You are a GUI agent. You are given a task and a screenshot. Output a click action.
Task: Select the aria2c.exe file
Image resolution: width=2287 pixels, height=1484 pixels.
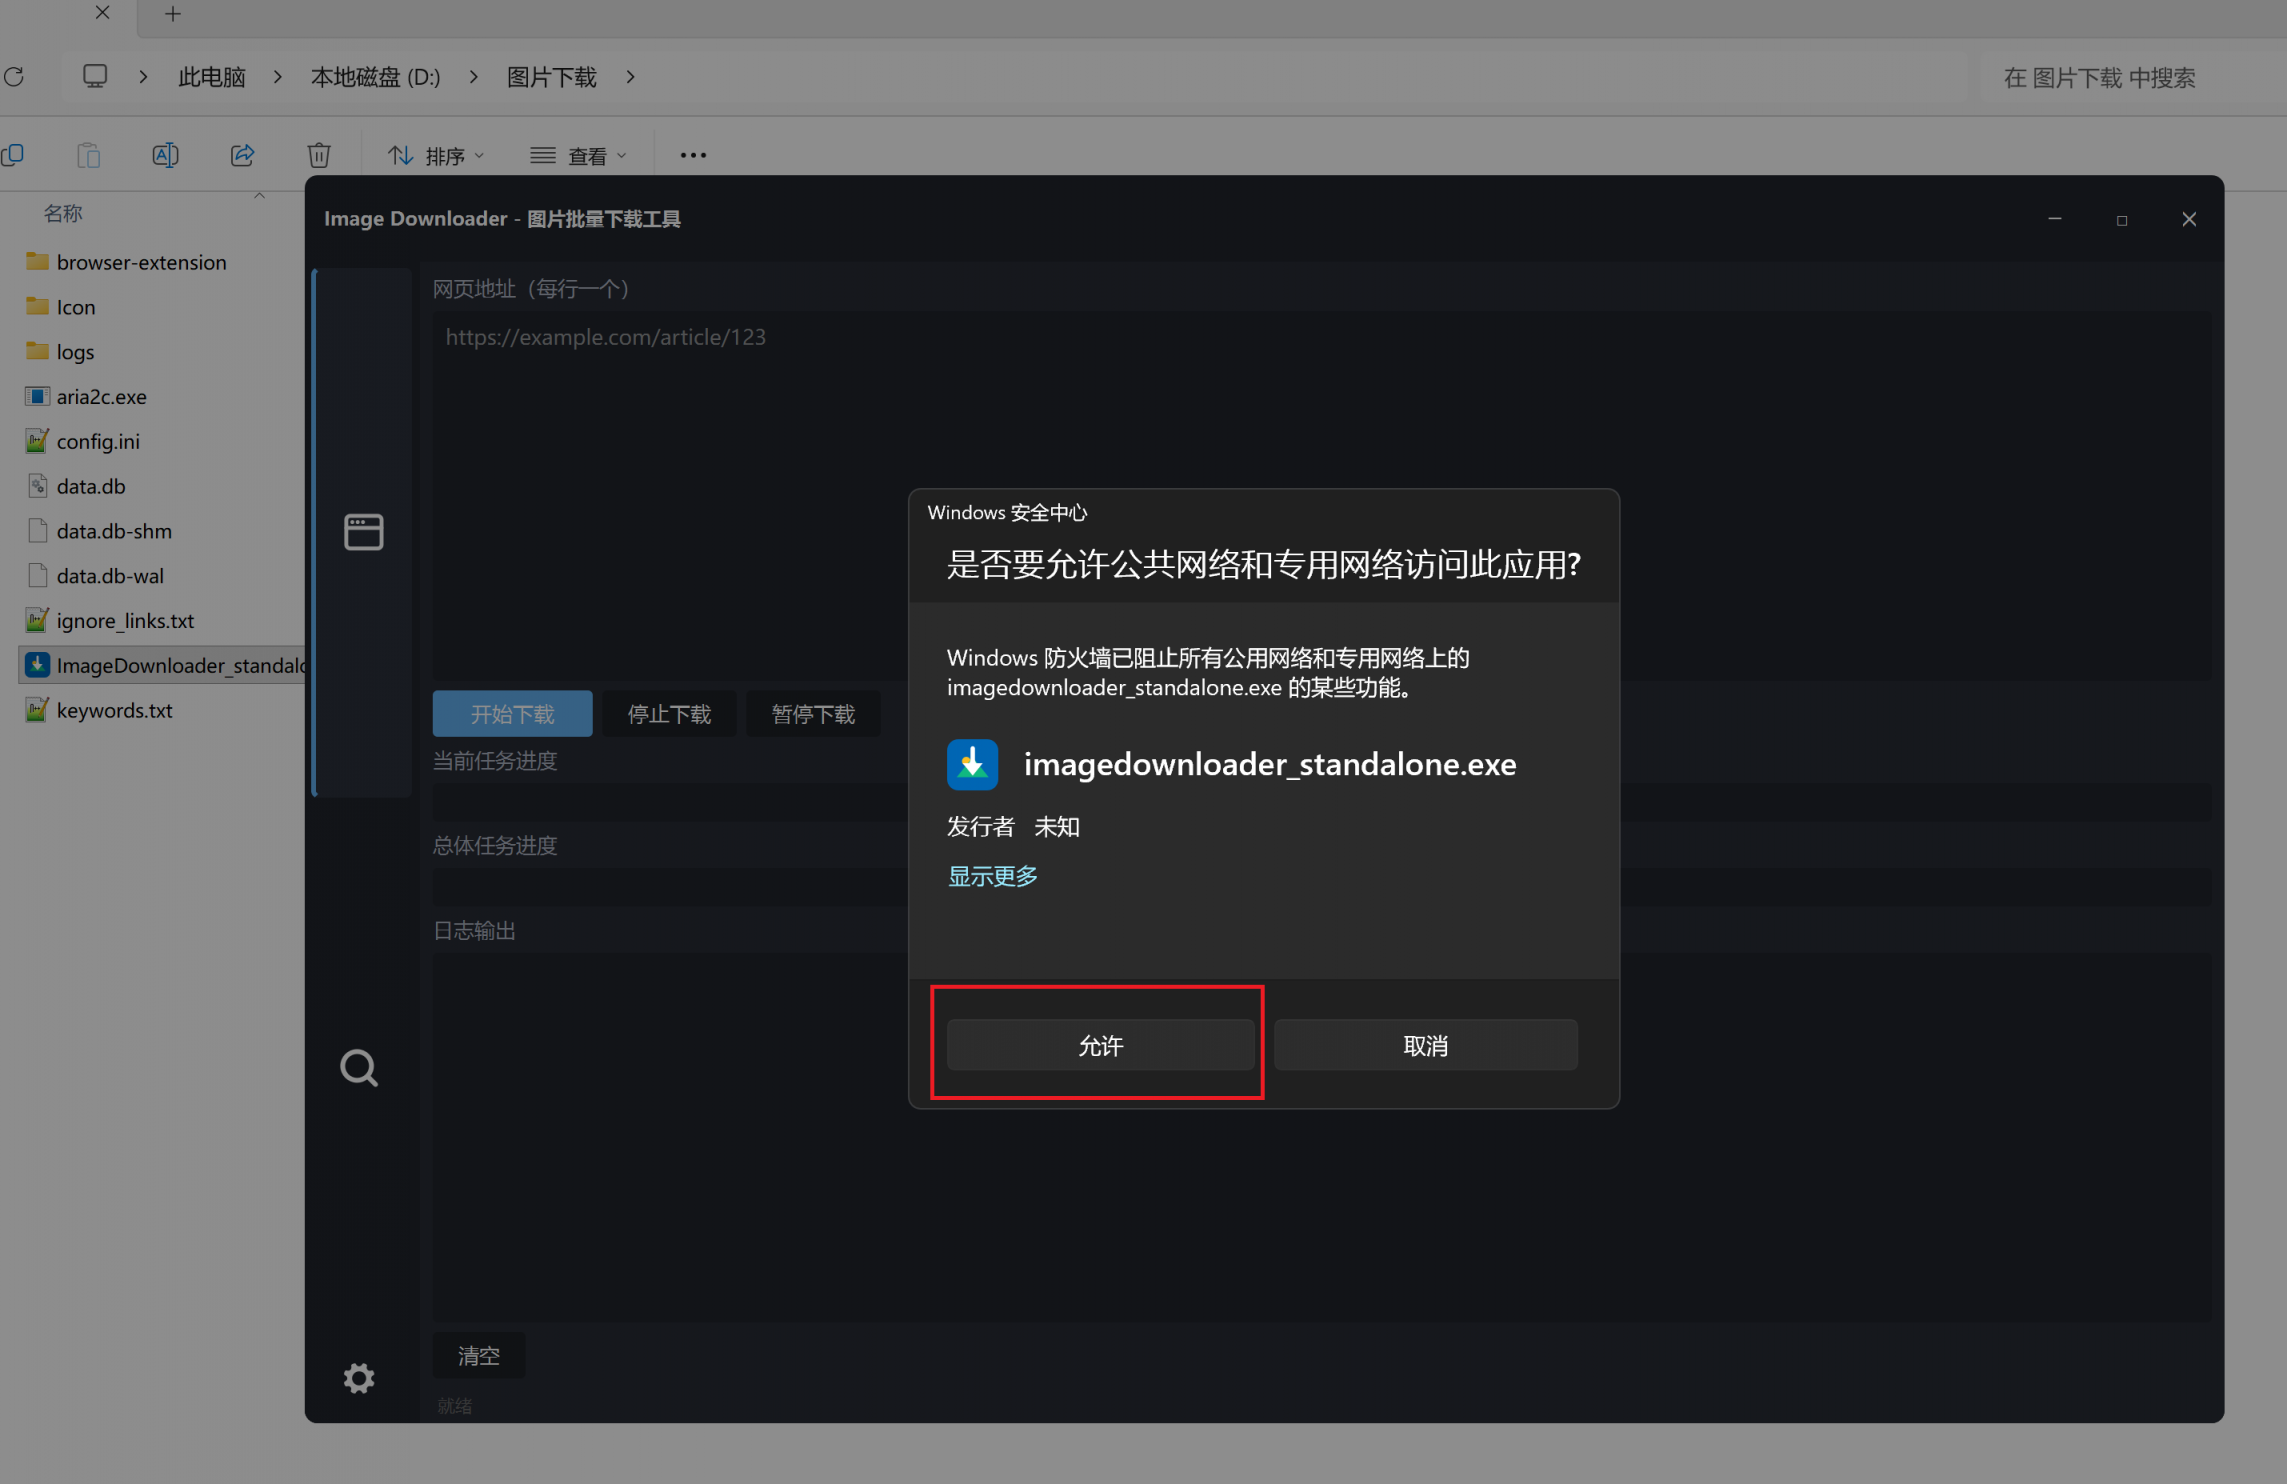pos(101,397)
